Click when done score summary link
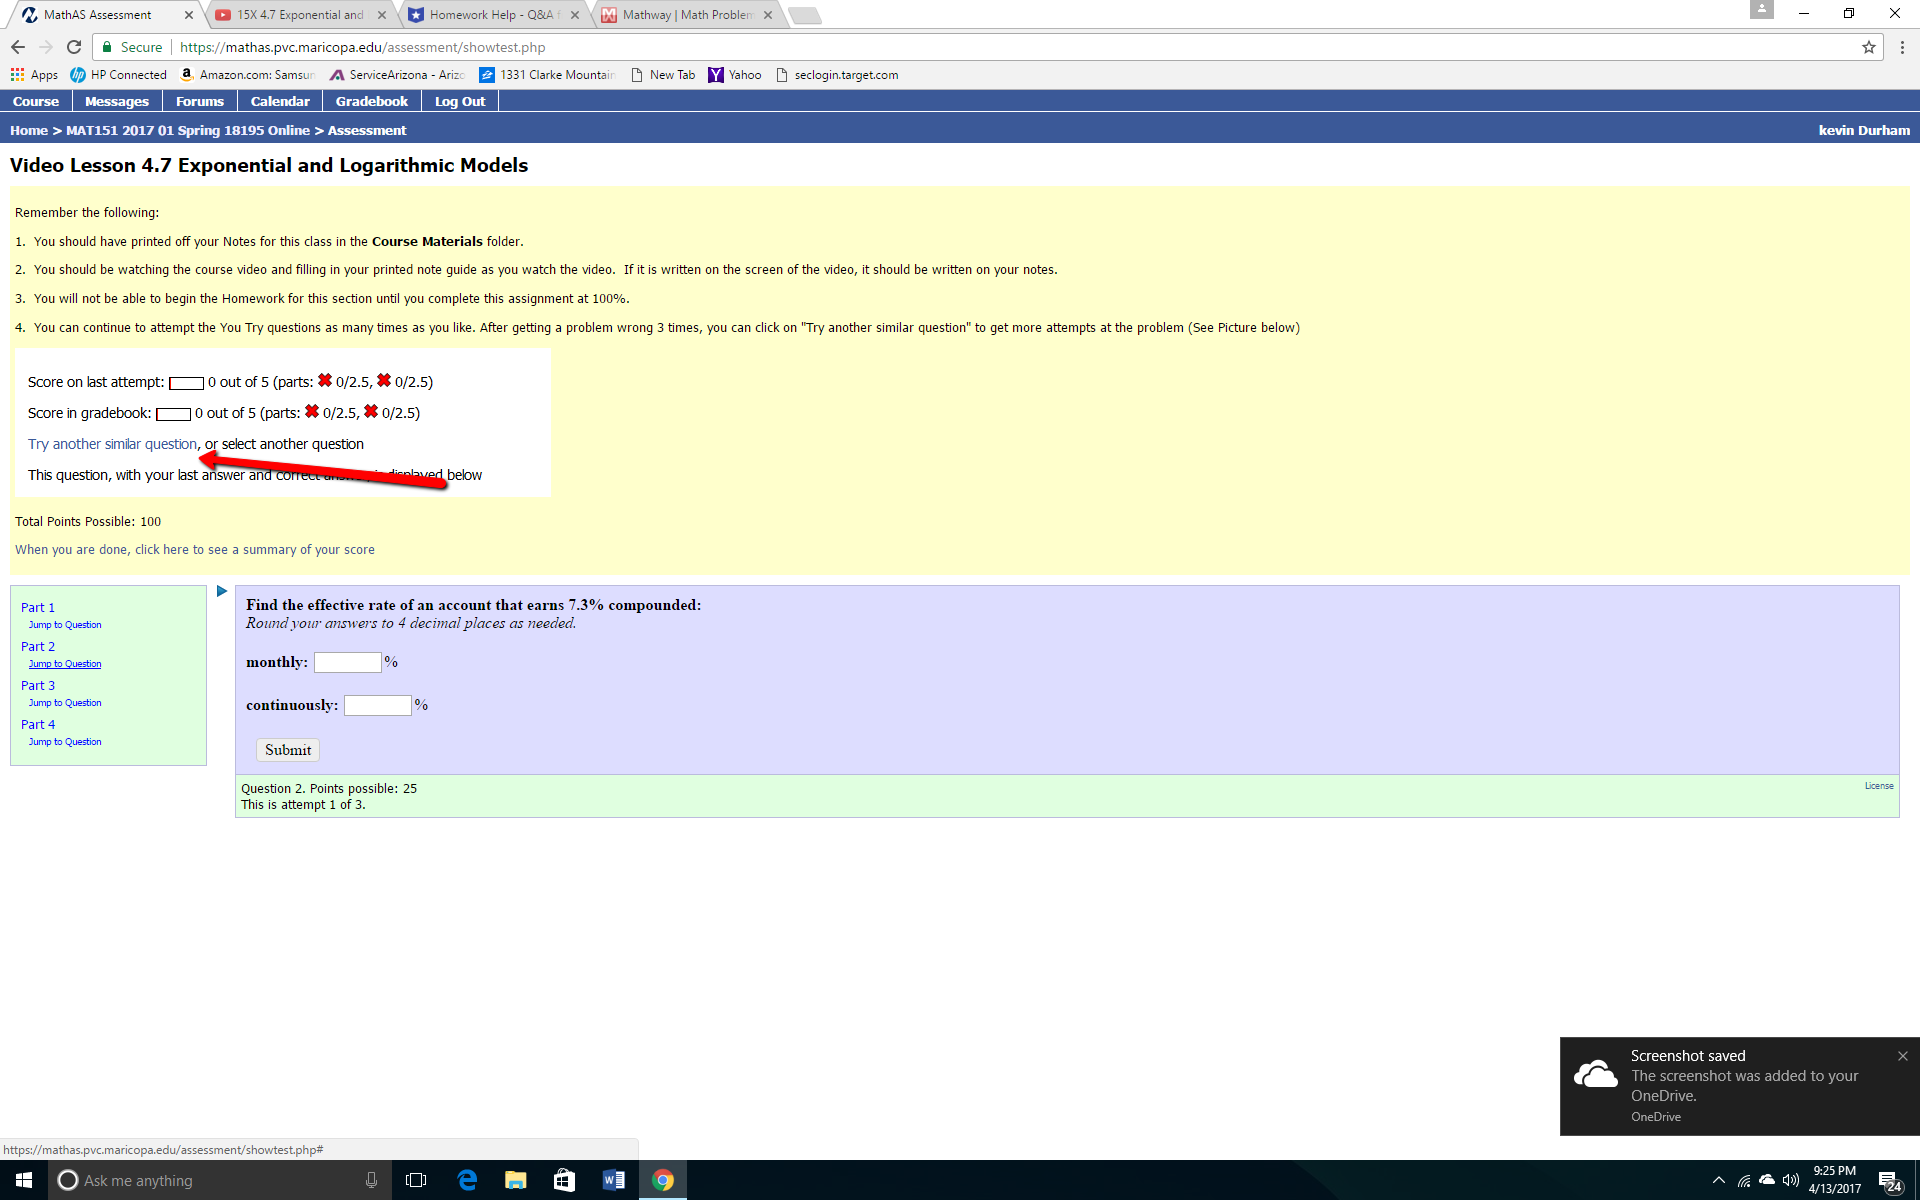 (x=194, y=550)
